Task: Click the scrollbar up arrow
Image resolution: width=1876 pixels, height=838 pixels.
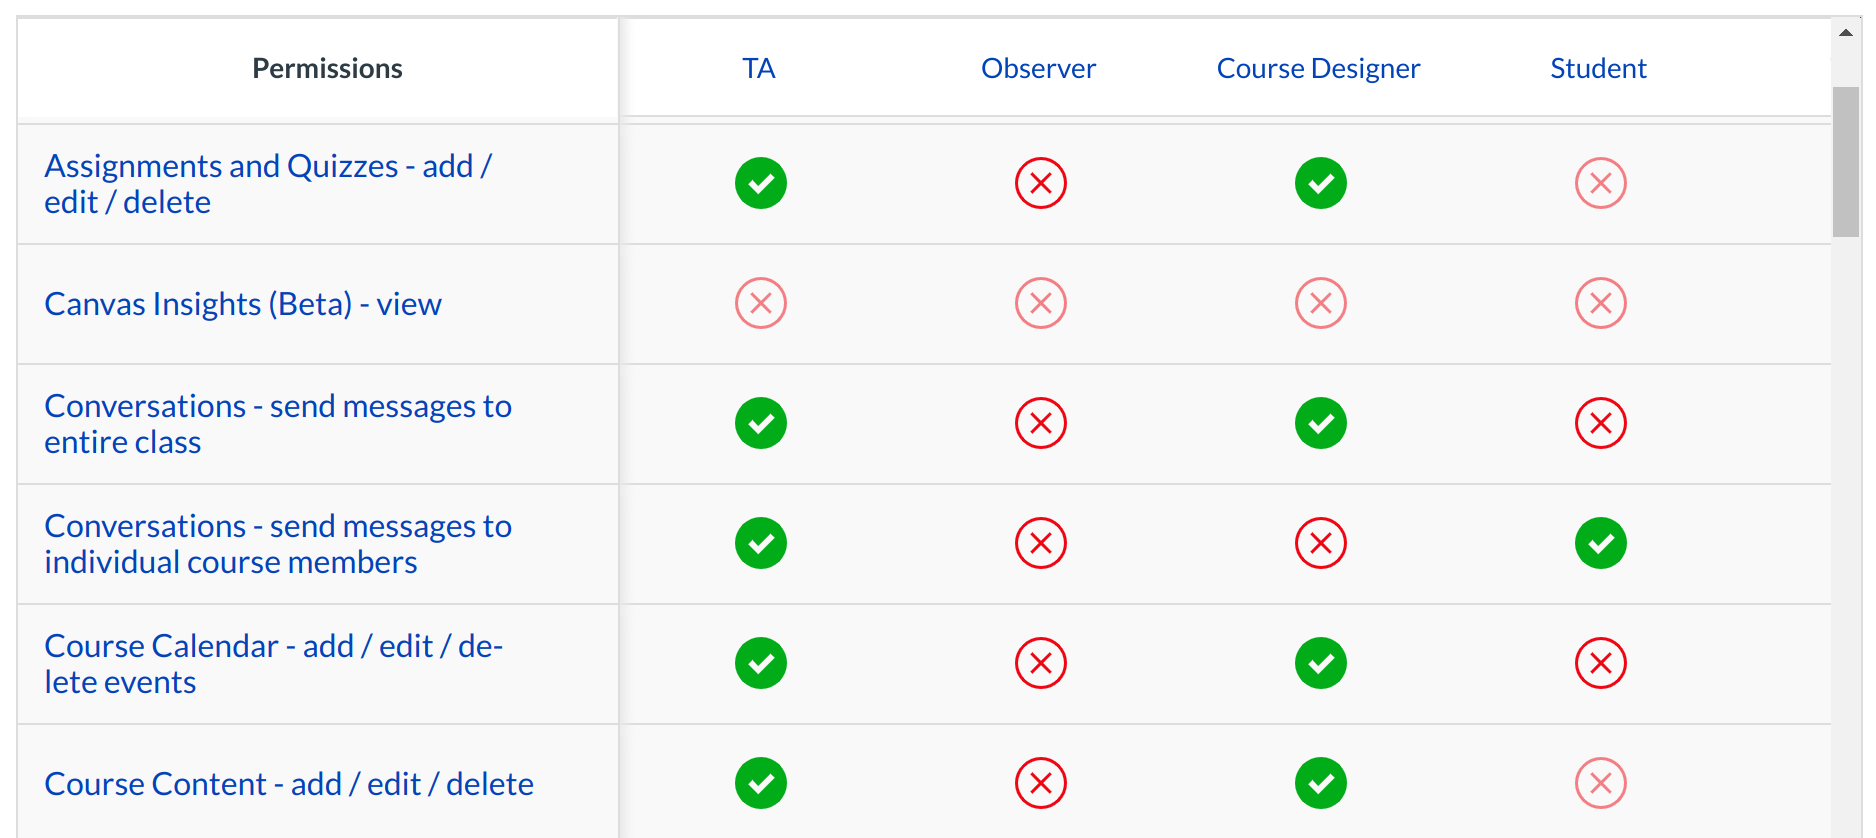Action: (1843, 31)
